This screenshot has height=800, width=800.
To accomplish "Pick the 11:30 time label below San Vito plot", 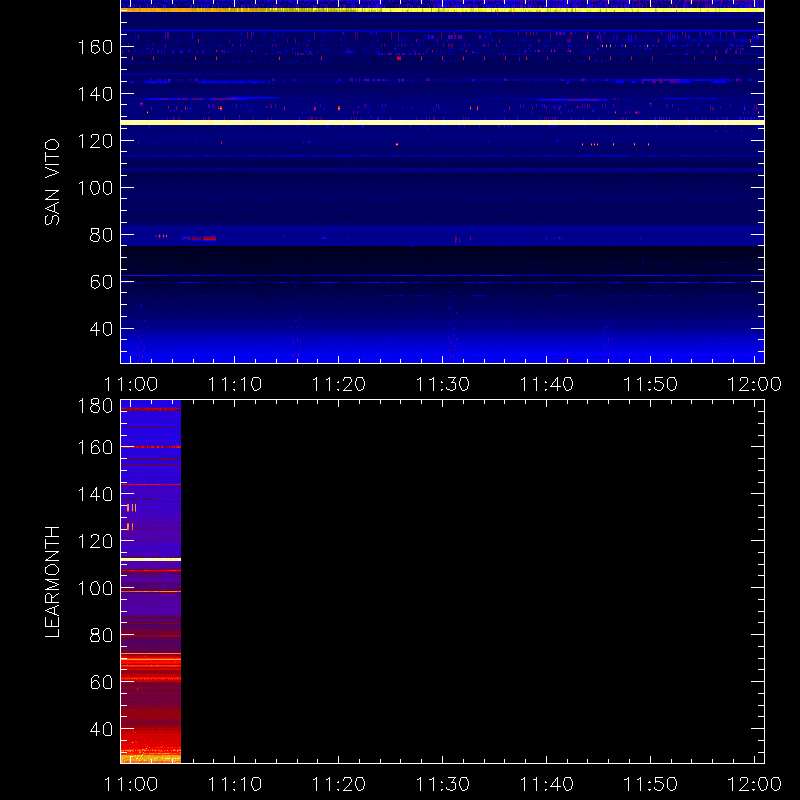I will point(442,384).
